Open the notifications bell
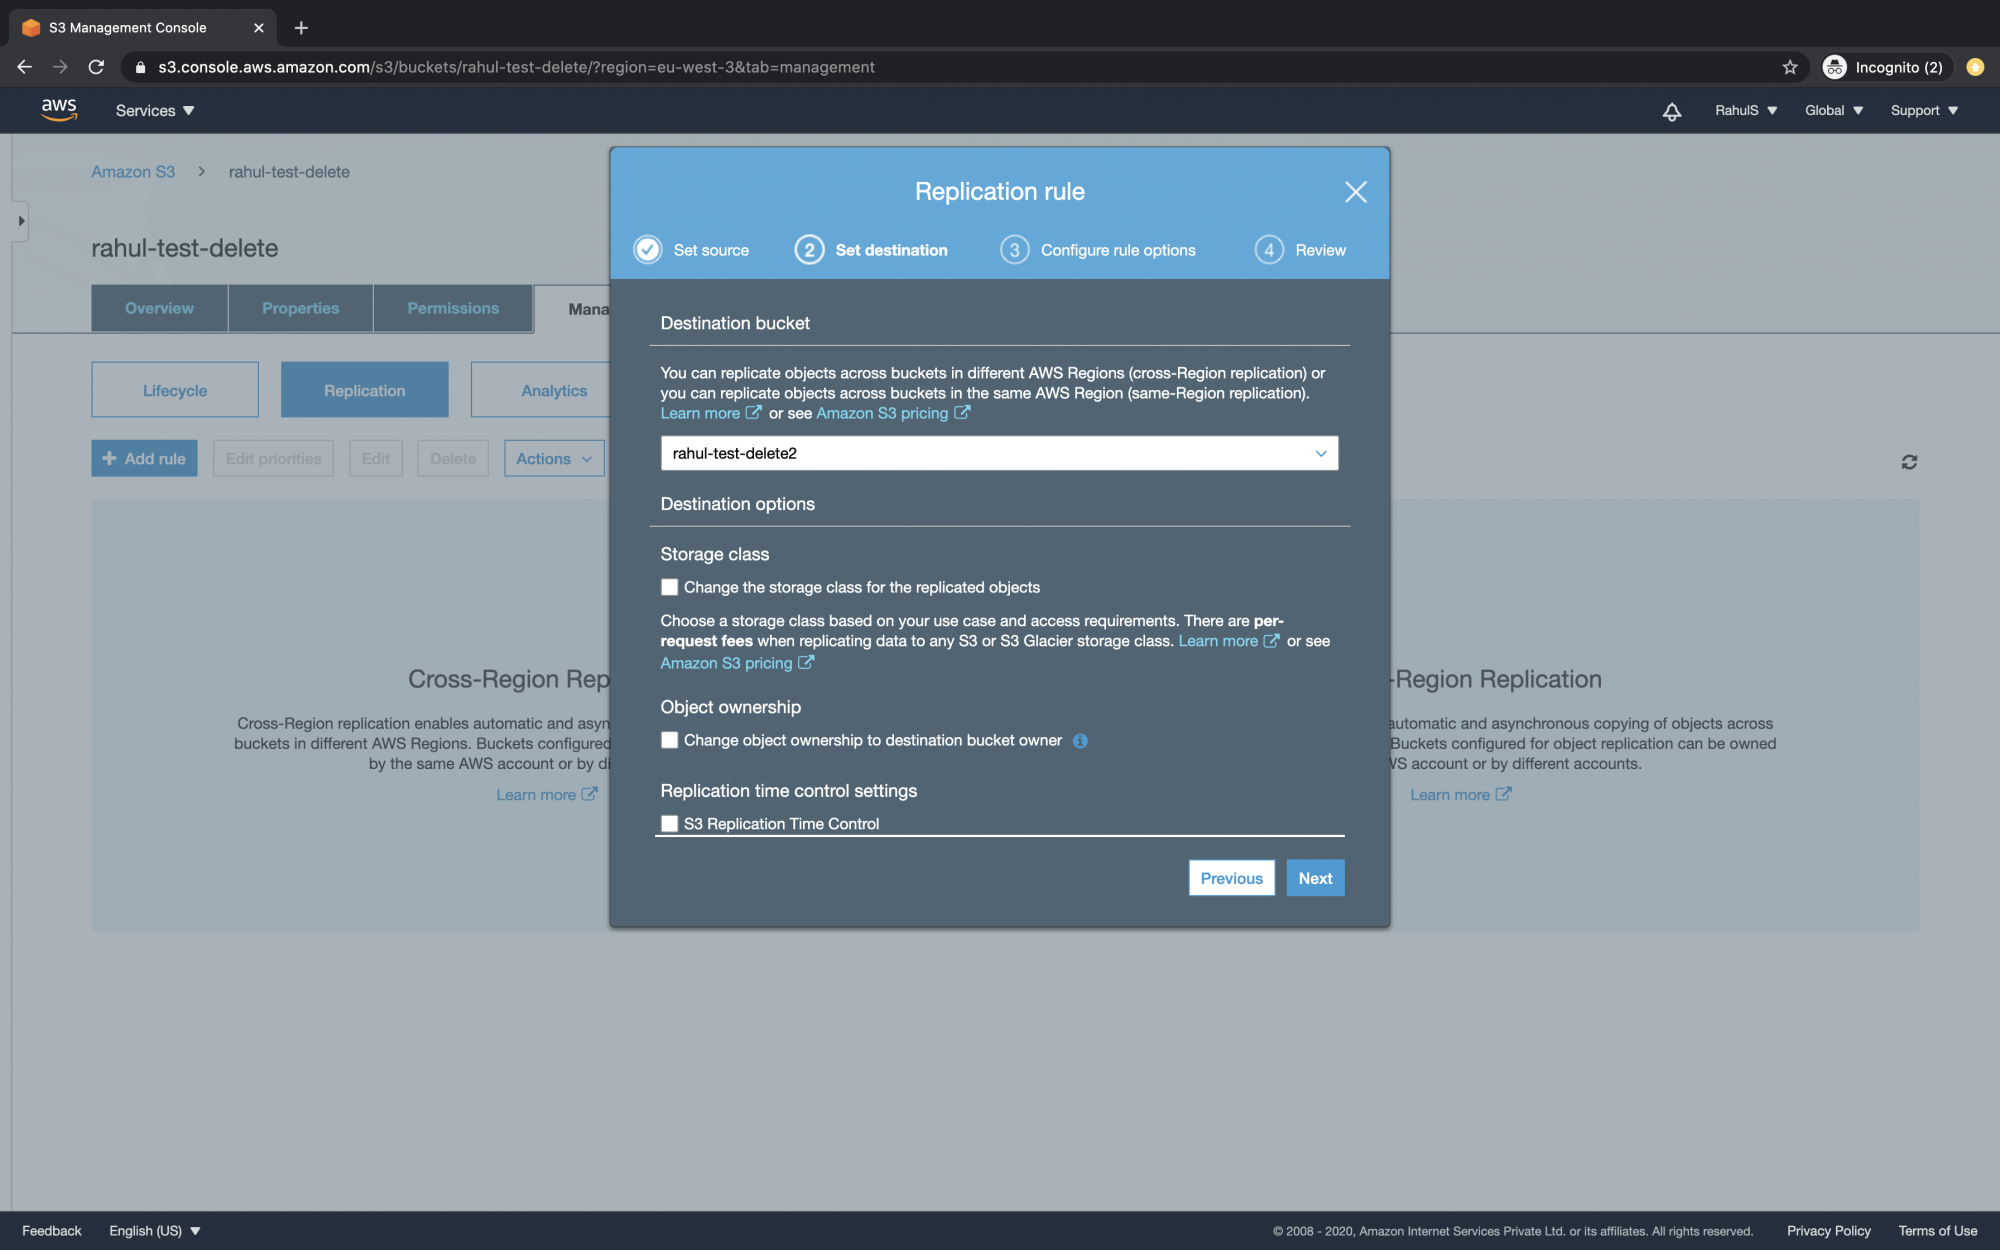This screenshot has height=1250, width=2000. (1671, 112)
